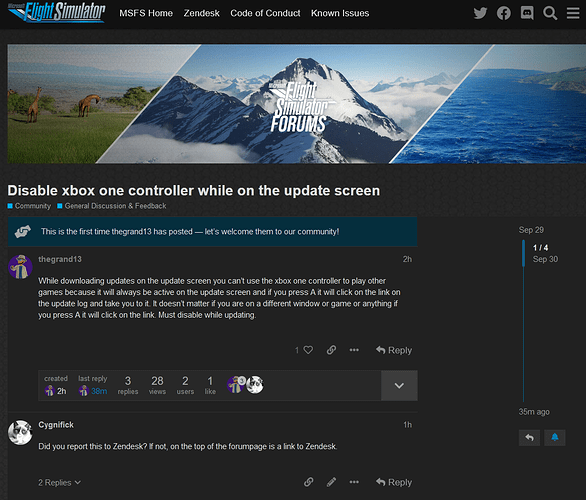Viewport: 586px width, 500px height.
Task: Click the edit pencil on Cygnifick's post
Action: pyautogui.click(x=331, y=482)
